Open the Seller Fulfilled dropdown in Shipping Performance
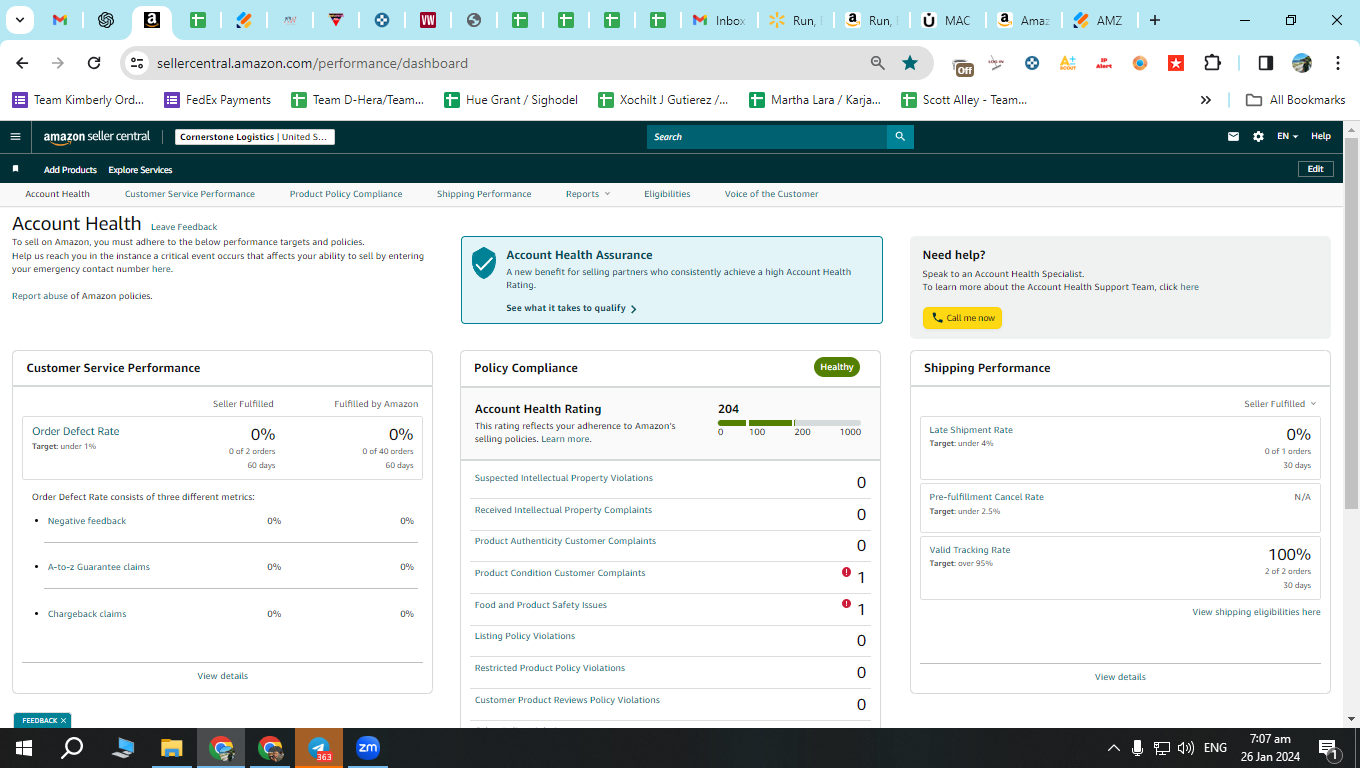1360x768 pixels. click(1280, 404)
